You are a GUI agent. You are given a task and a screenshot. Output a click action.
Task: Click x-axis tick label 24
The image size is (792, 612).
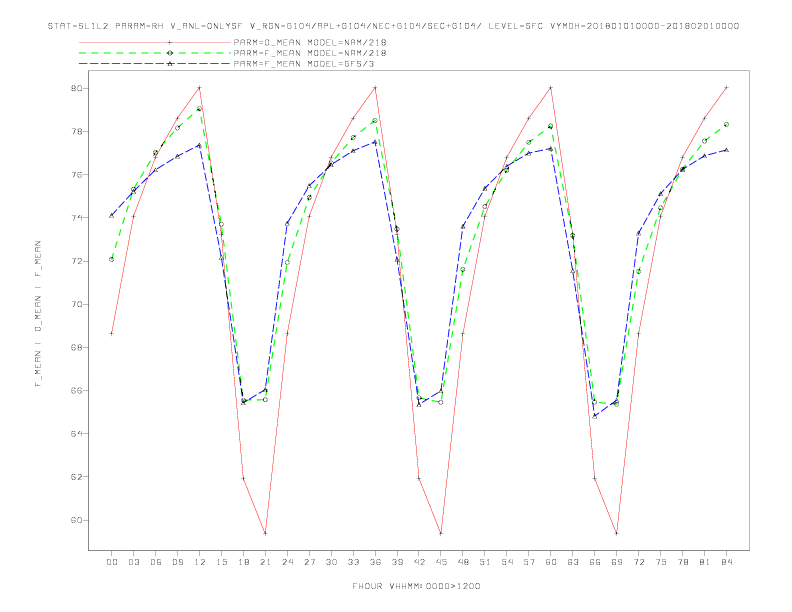click(287, 562)
